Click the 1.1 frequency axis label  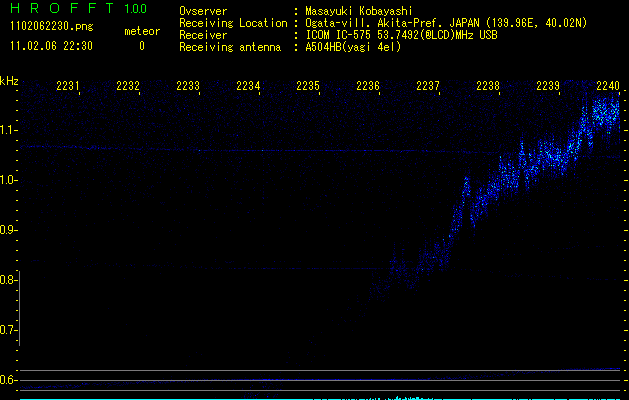tap(8, 130)
